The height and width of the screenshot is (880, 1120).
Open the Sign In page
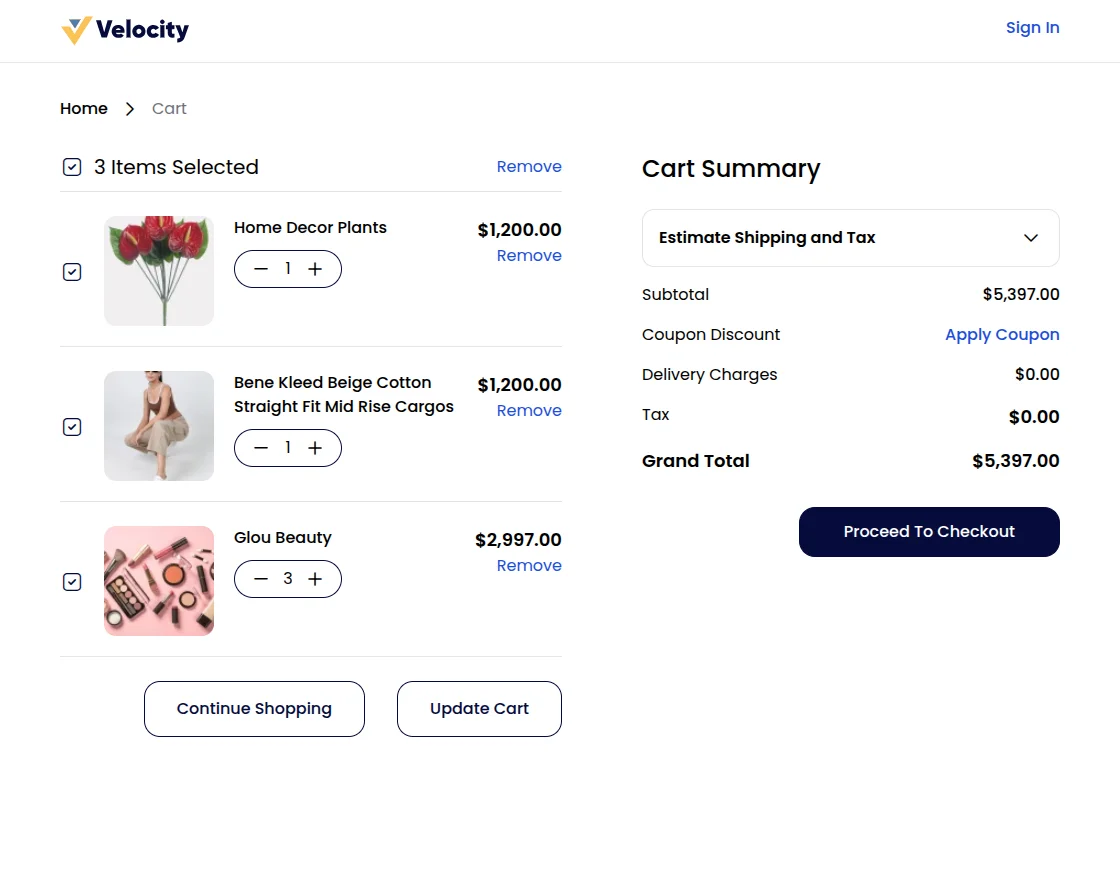point(1032,28)
